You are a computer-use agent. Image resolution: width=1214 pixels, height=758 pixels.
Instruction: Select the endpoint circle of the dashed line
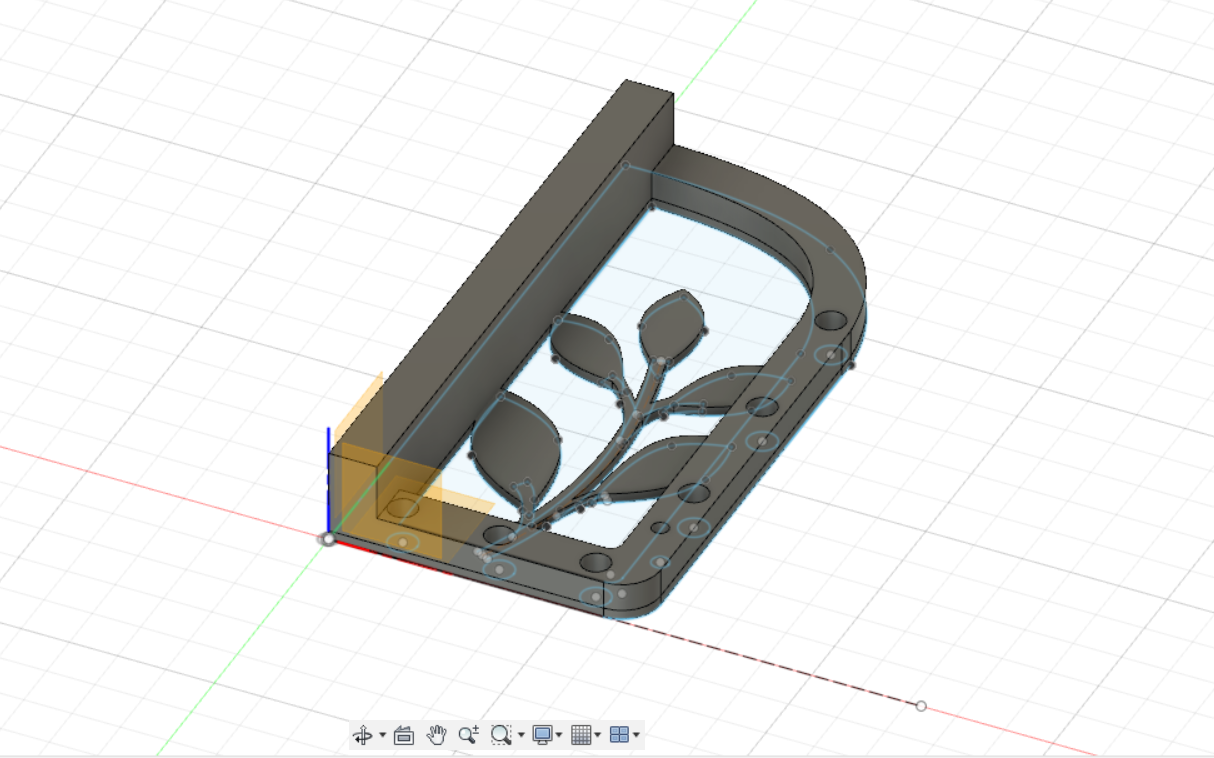(x=921, y=706)
